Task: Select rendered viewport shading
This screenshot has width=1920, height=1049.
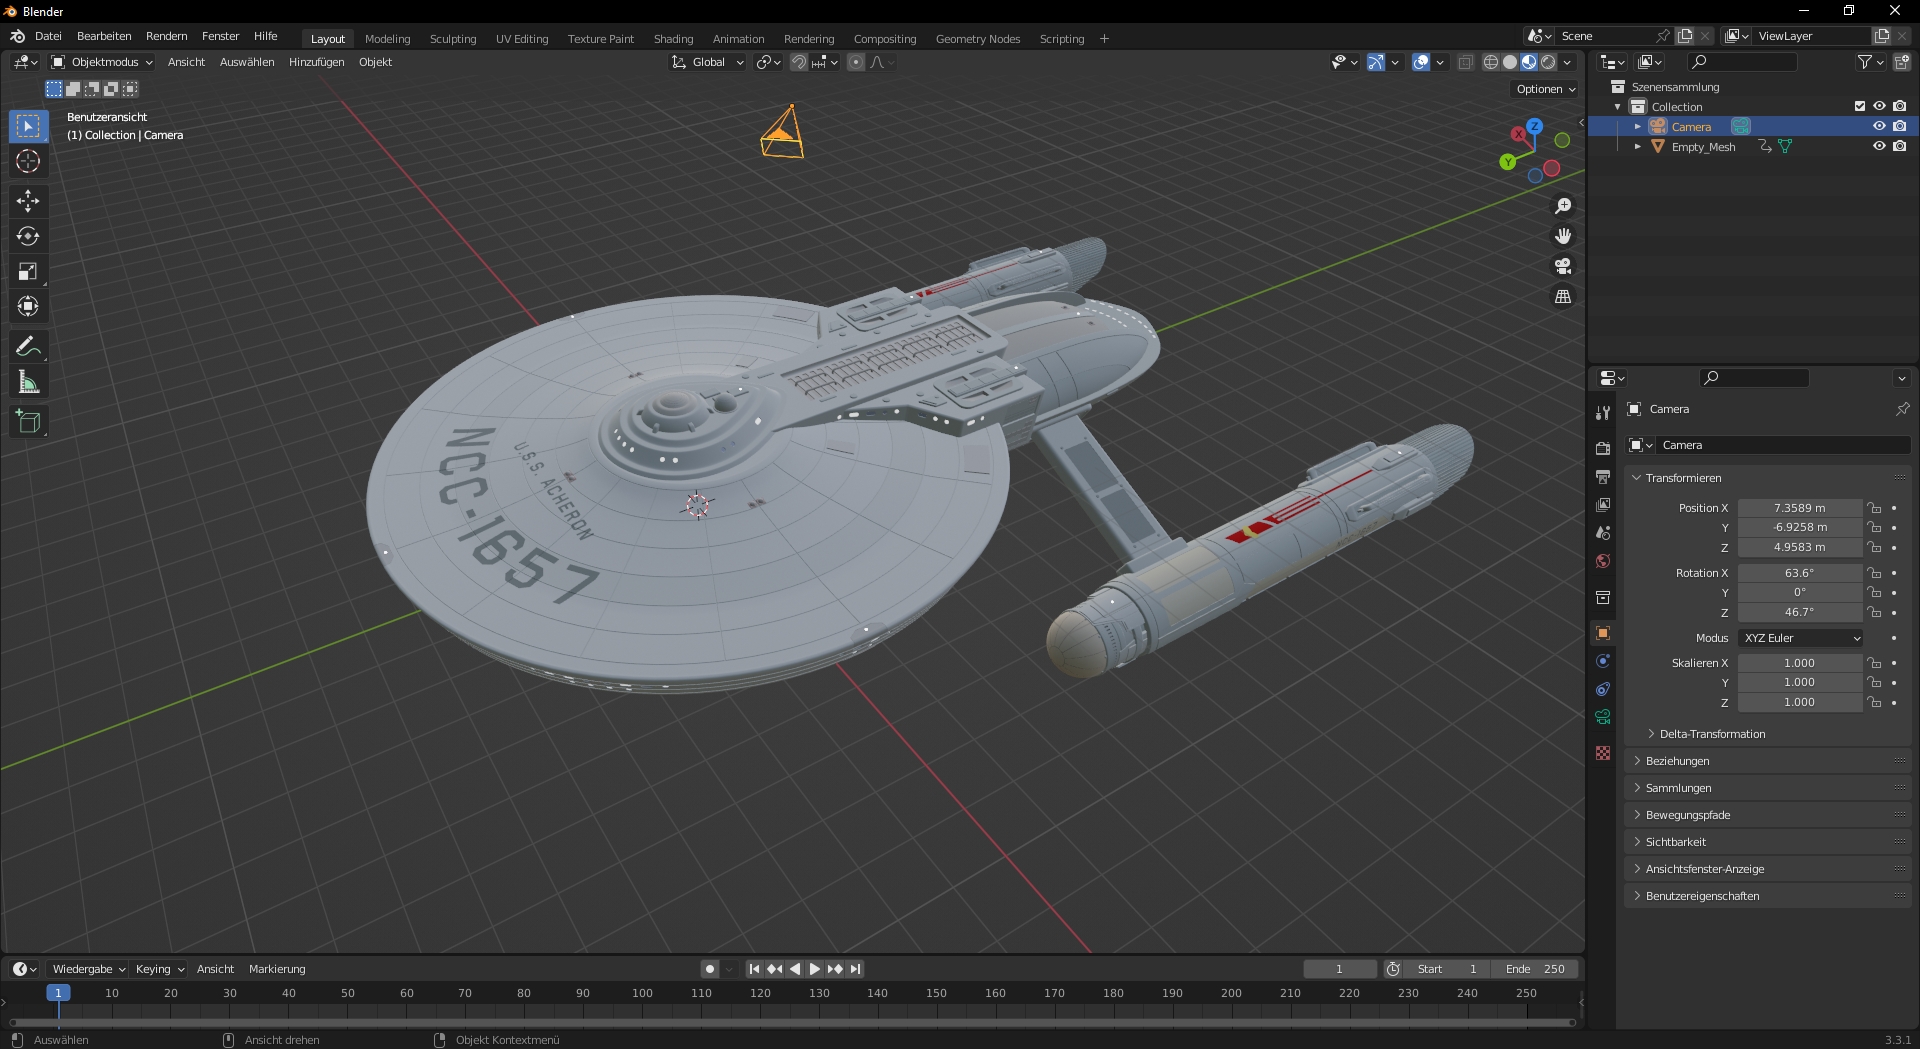Action: click(x=1548, y=62)
